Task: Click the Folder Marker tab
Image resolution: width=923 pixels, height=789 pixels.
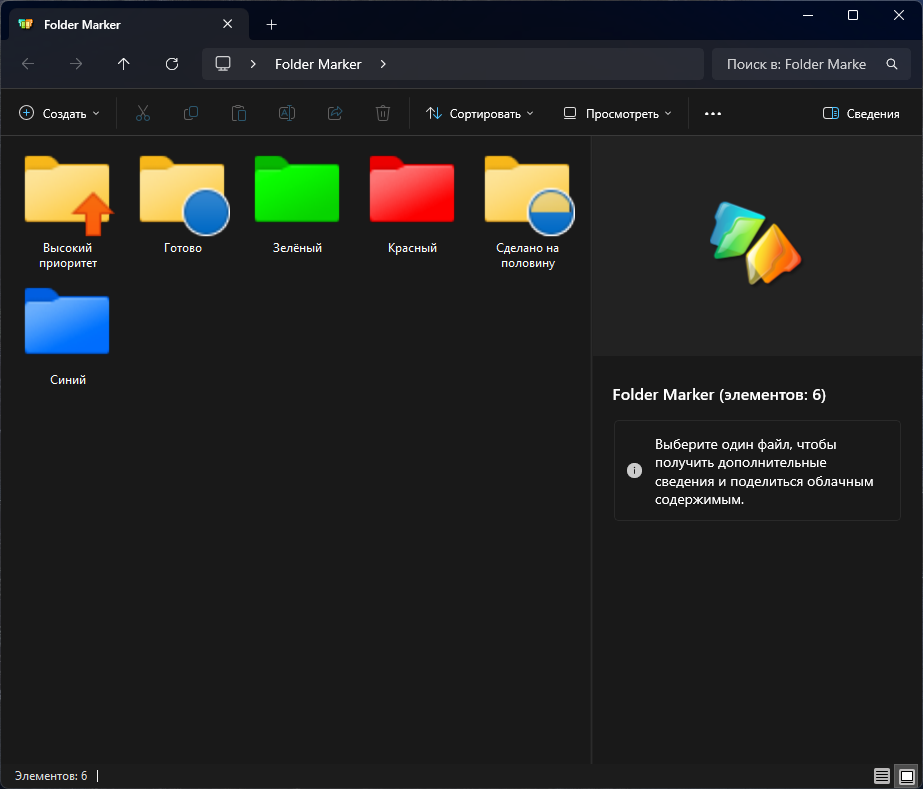Action: pyautogui.click(x=129, y=25)
